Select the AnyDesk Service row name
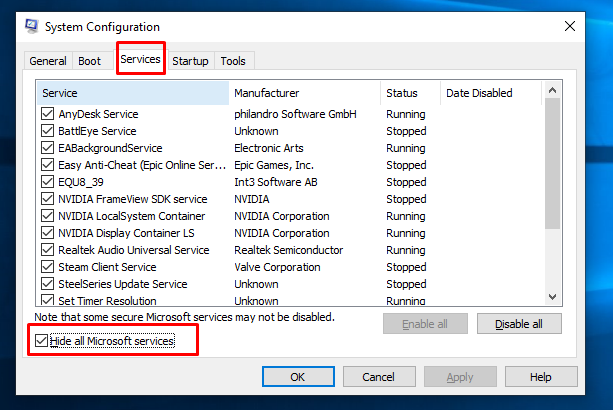The height and width of the screenshot is (410, 613). point(98,114)
